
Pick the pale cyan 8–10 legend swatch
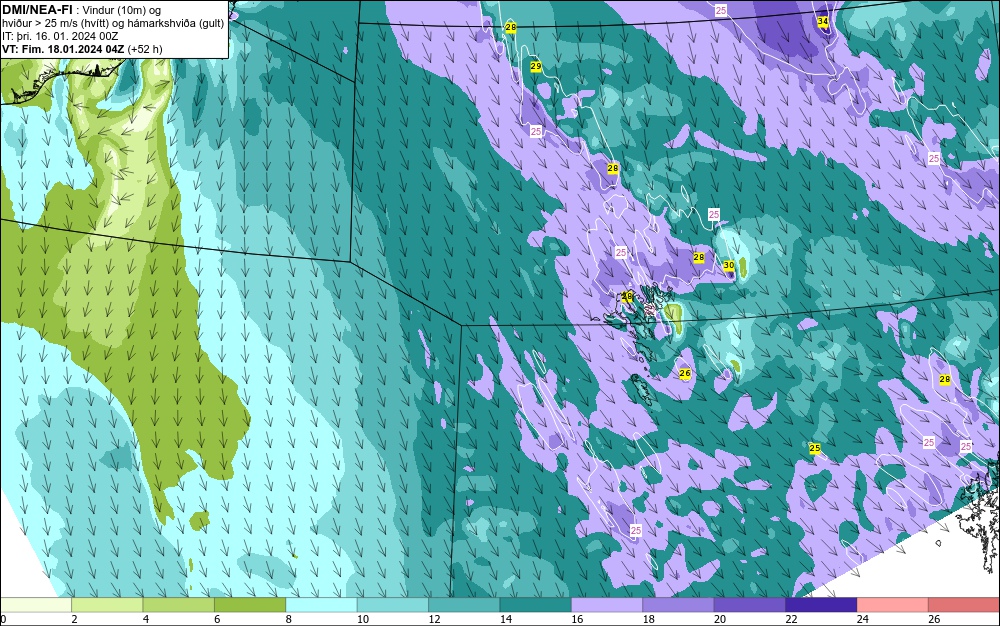(x=321, y=605)
